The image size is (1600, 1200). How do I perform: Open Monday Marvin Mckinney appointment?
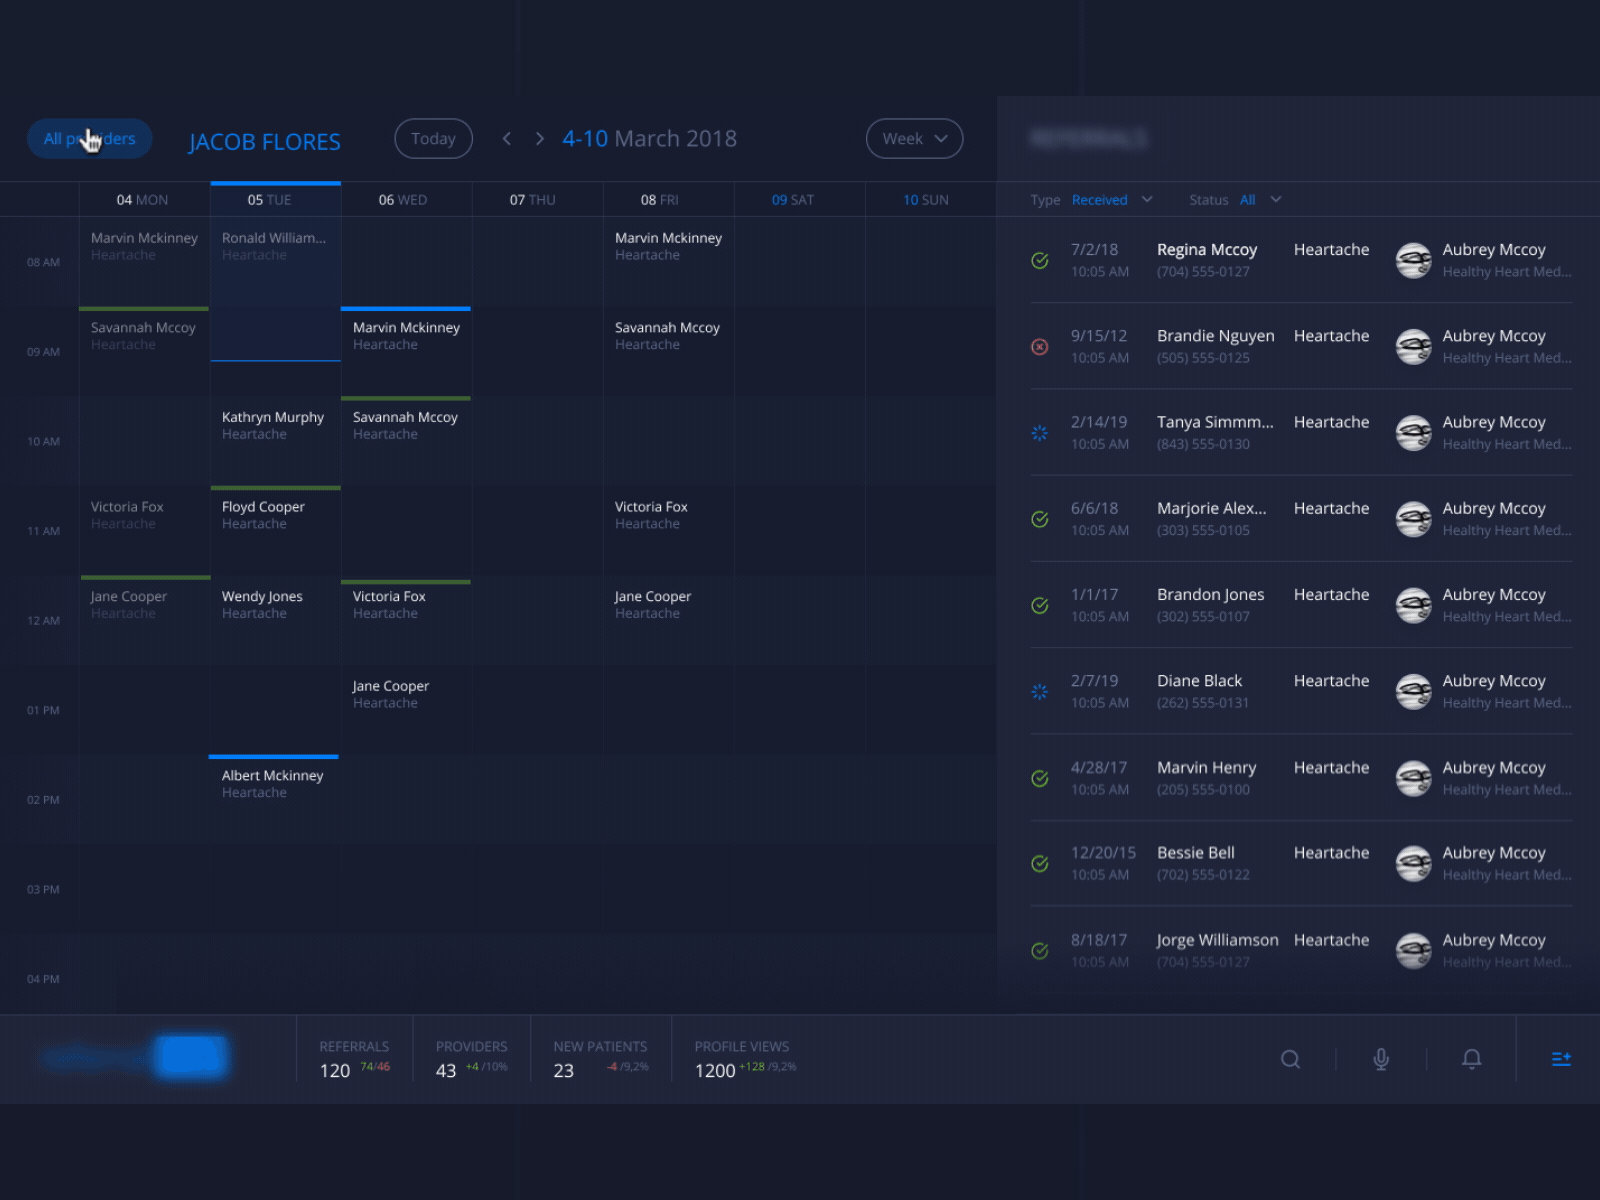click(x=144, y=262)
